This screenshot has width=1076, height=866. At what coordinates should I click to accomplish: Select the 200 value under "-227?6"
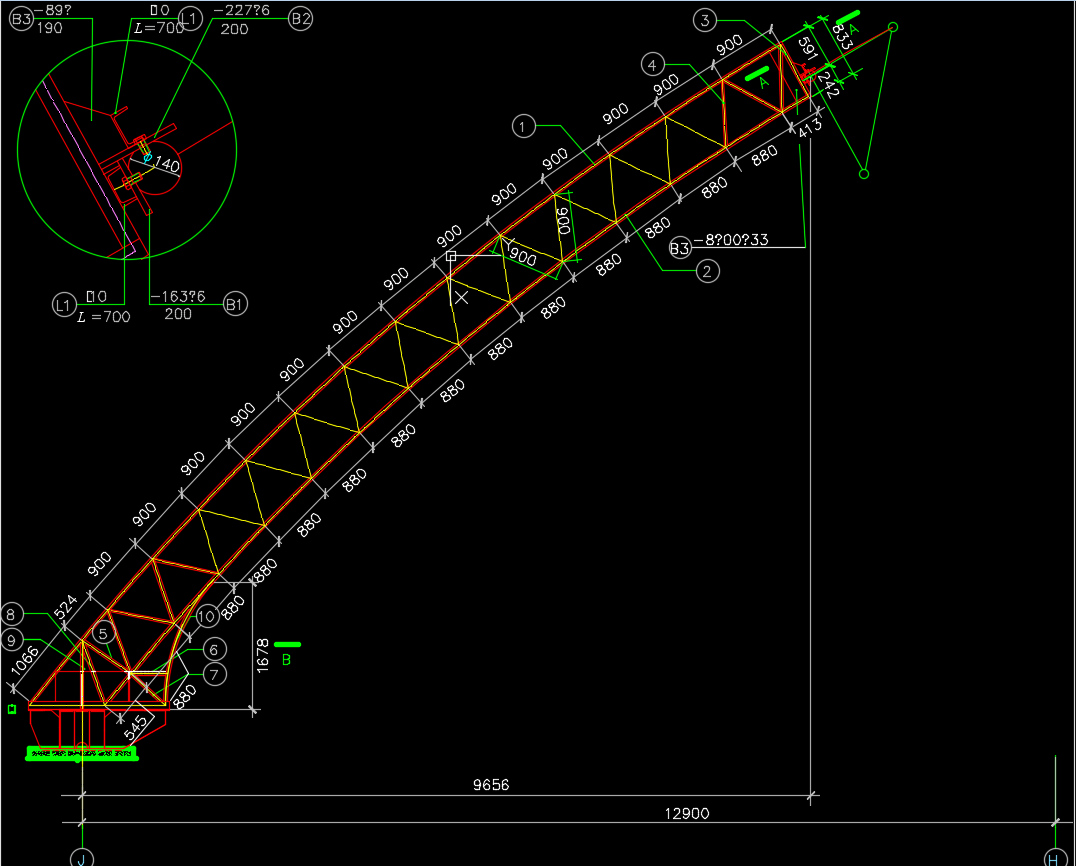[235, 30]
